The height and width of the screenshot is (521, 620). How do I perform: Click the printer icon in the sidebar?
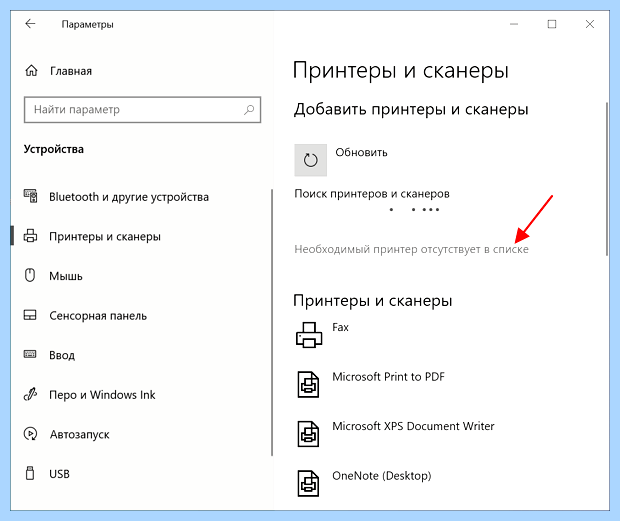click(30, 236)
